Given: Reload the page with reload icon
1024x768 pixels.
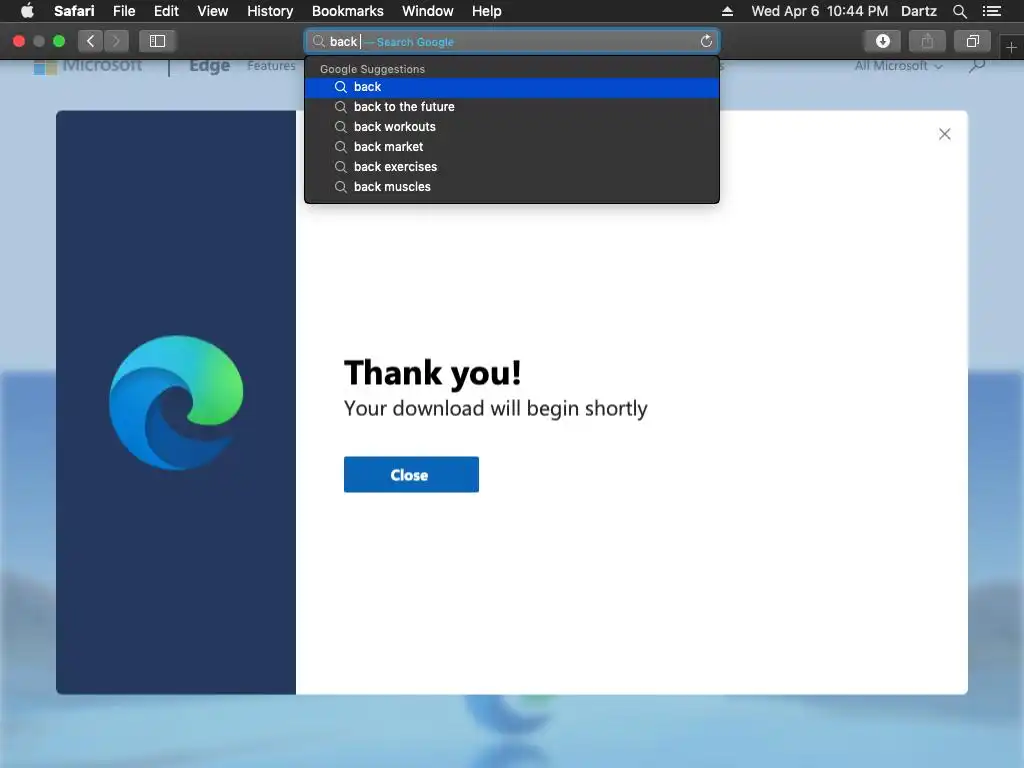Looking at the screenshot, I should tap(706, 41).
